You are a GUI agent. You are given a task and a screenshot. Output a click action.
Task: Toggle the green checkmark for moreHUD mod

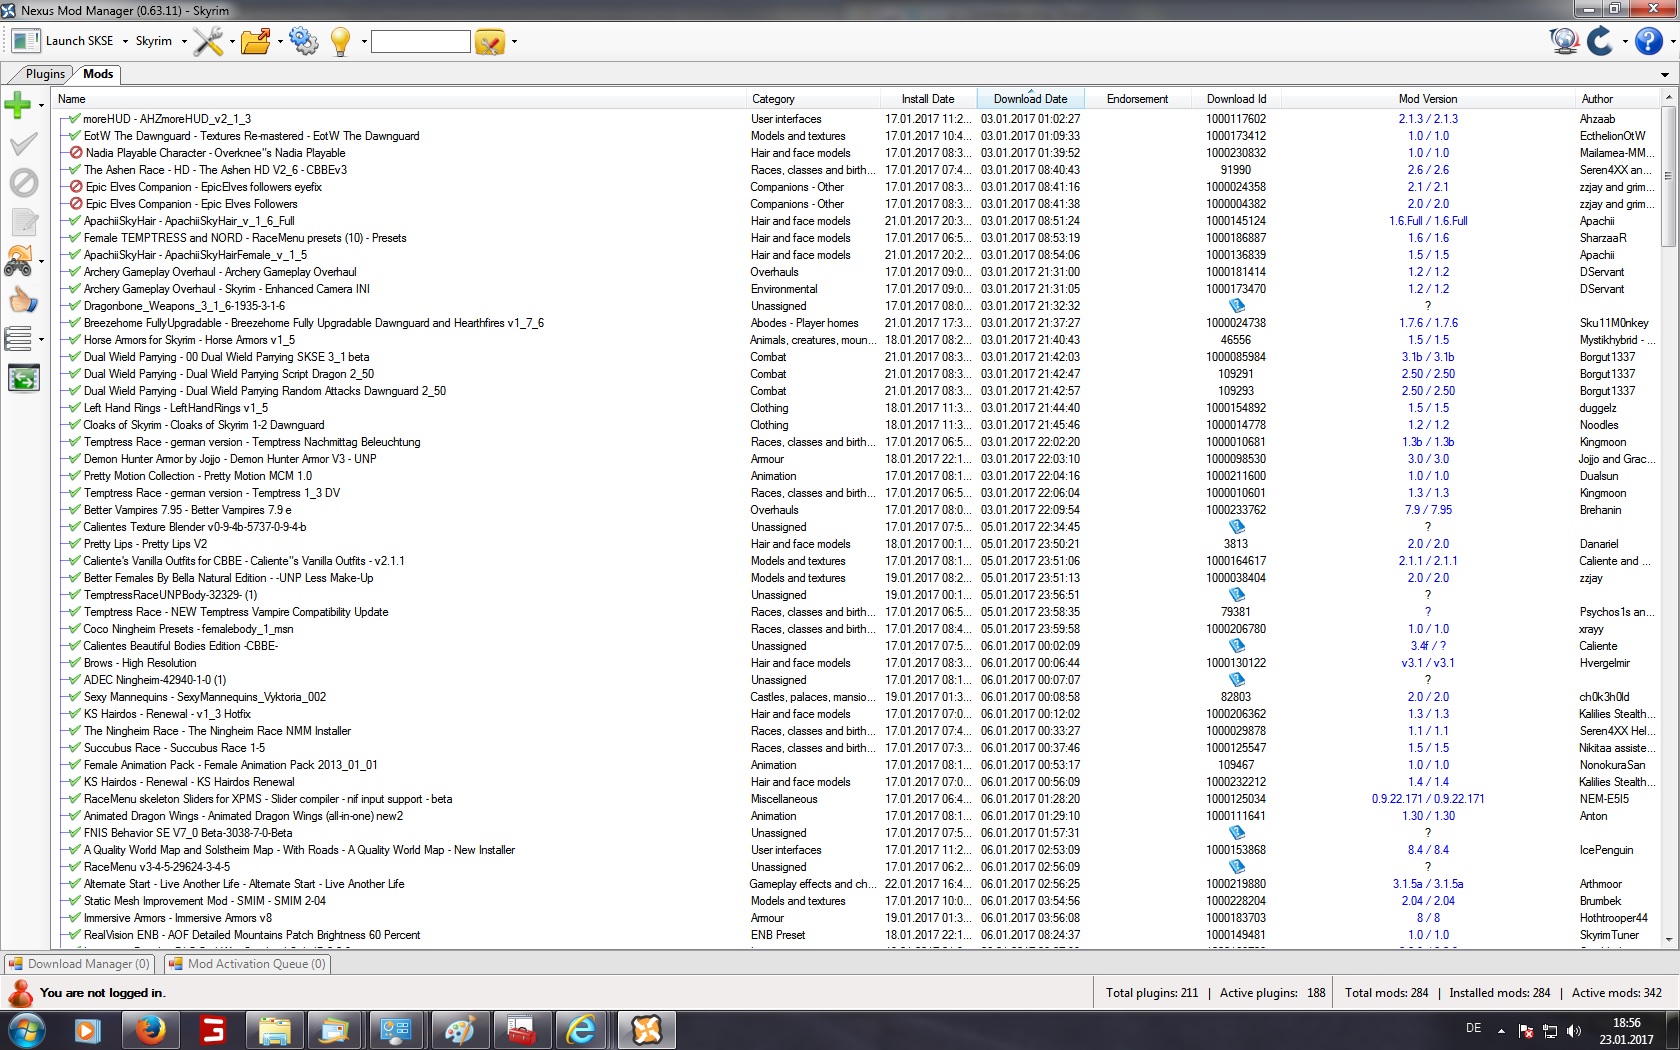pos(74,119)
